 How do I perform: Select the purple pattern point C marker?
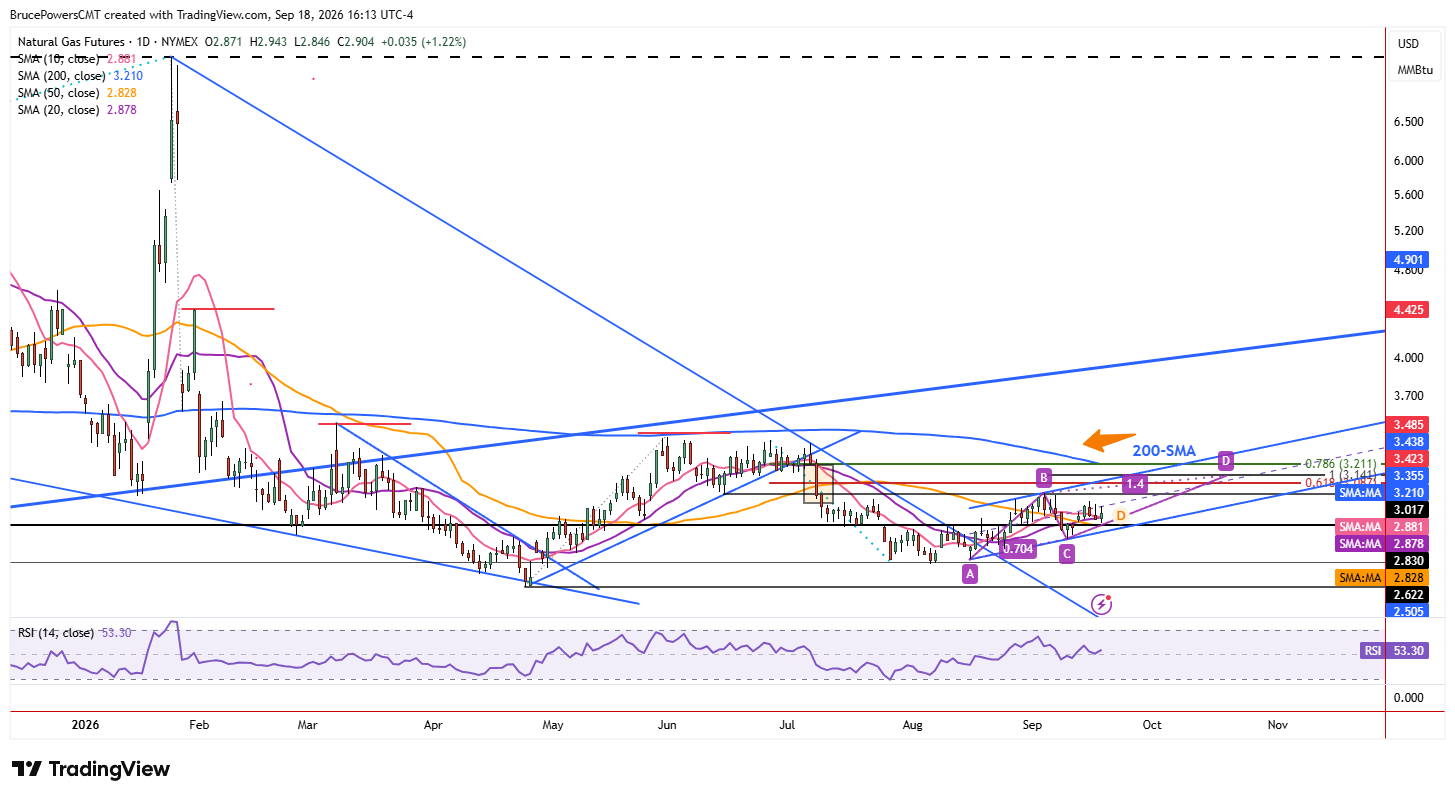click(x=1067, y=552)
